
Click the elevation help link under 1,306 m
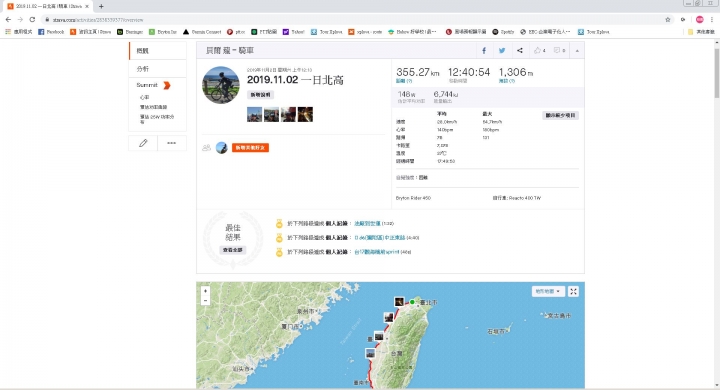(506, 81)
